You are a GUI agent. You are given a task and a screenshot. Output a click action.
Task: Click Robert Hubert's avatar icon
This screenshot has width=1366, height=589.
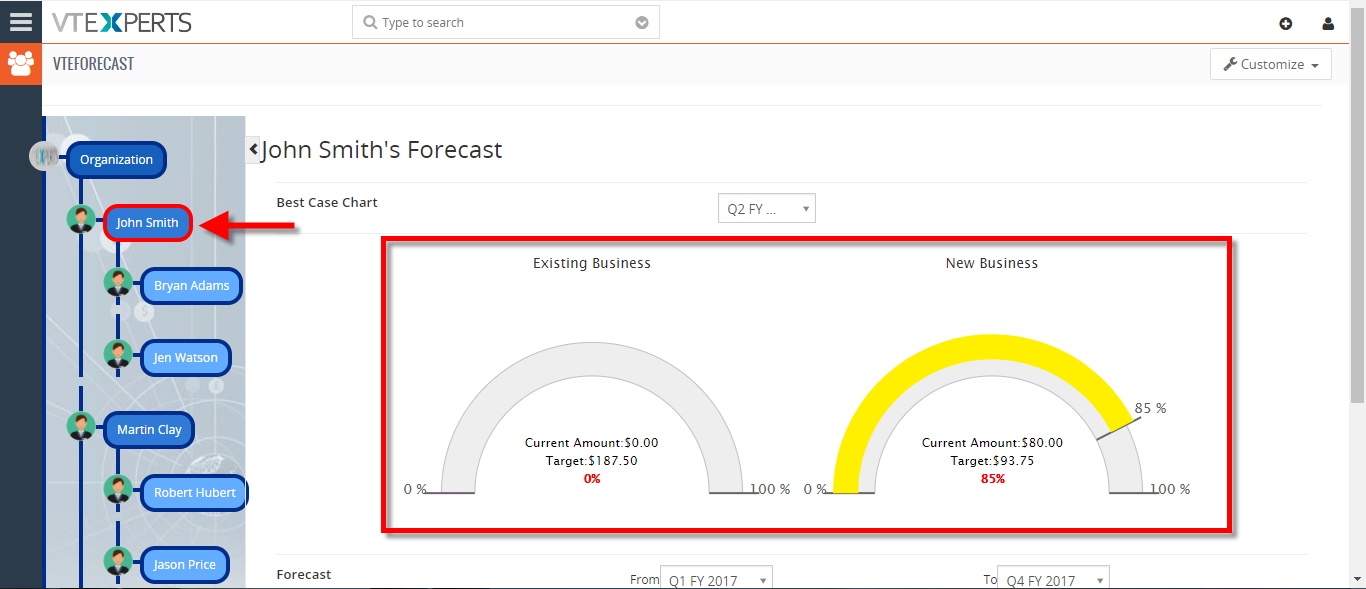click(118, 489)
